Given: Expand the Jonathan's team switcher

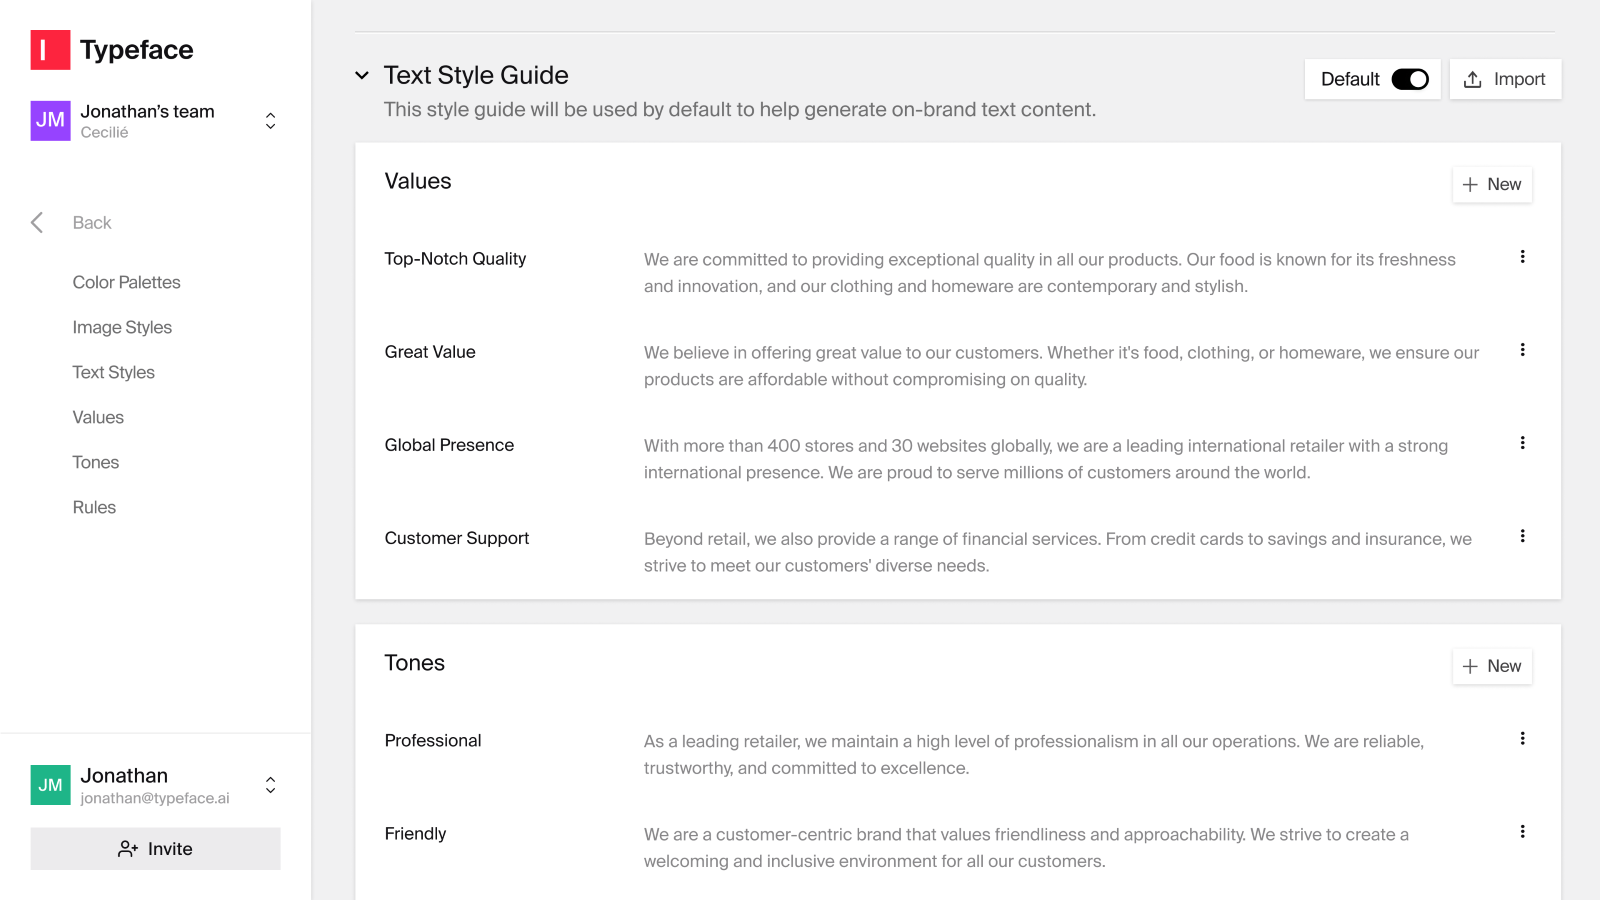Looking at the screenshot, I should coord(270,120).
